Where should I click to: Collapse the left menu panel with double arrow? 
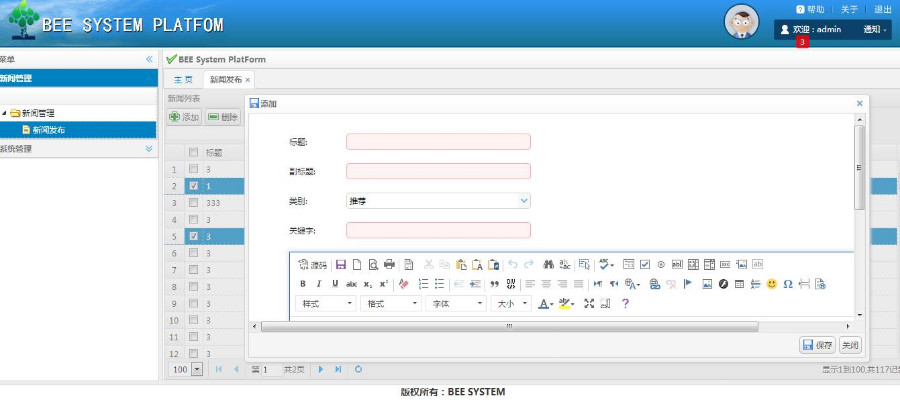(149, 59)
